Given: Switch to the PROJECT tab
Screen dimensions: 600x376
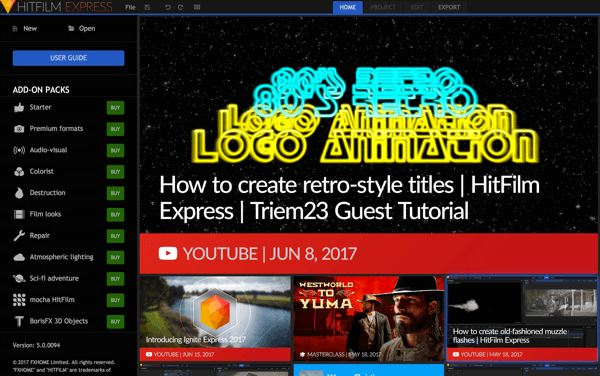Looking at the screenshot, I should pos(383,7).
